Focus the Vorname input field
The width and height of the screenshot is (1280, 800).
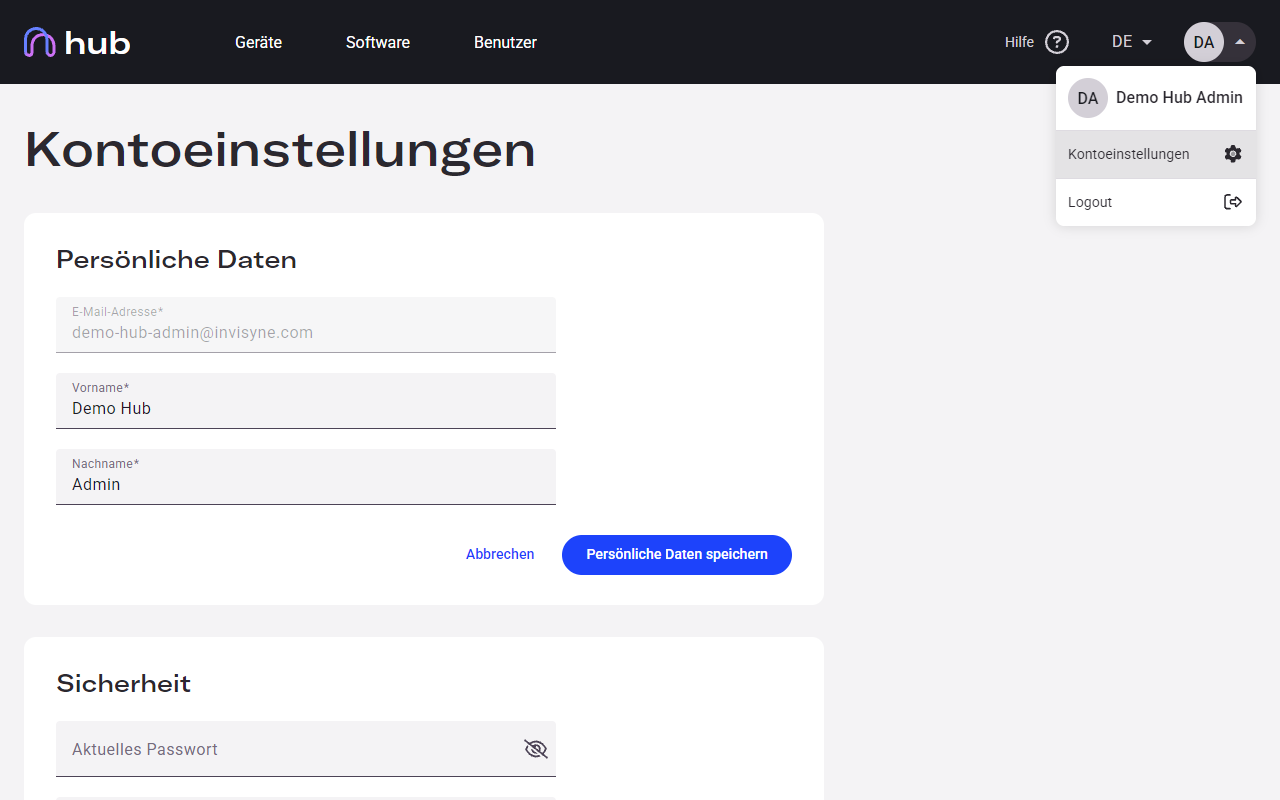pos(306,400)
